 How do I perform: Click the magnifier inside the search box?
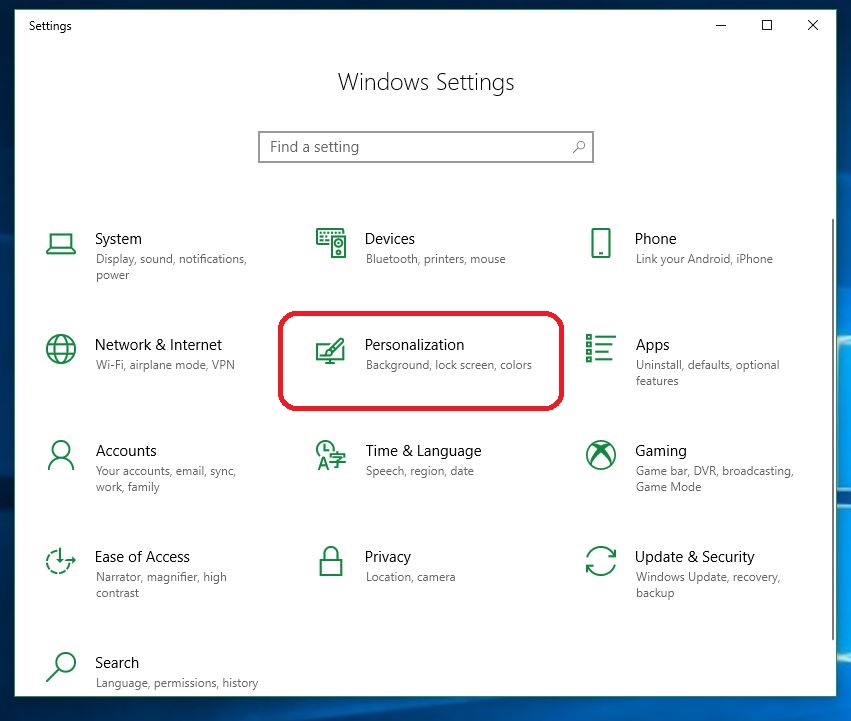click(x=578, y=147)
